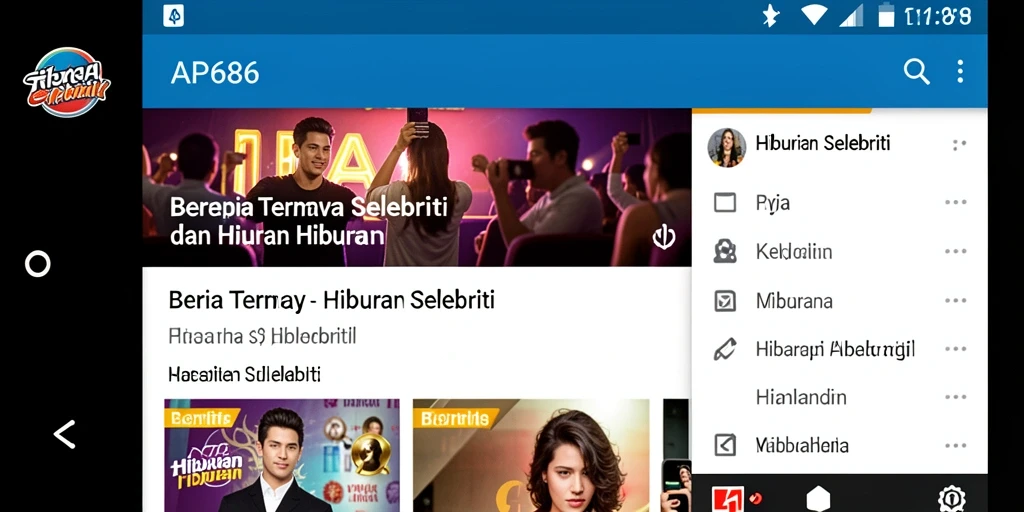The width and height of the screenshot is (1024, 512).
Task: Open the article card with curly-haired woman
Action: (531, 455)
